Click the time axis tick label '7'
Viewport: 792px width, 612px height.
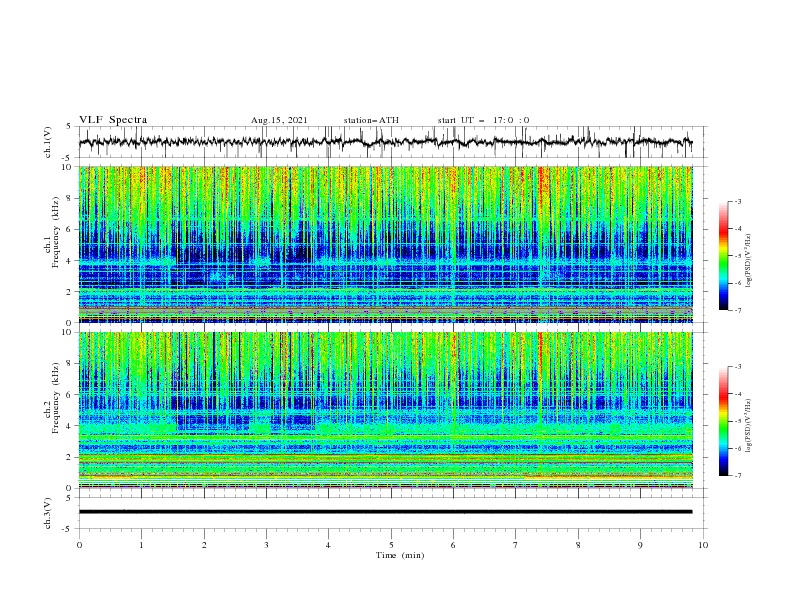click(x=516, y=545)
